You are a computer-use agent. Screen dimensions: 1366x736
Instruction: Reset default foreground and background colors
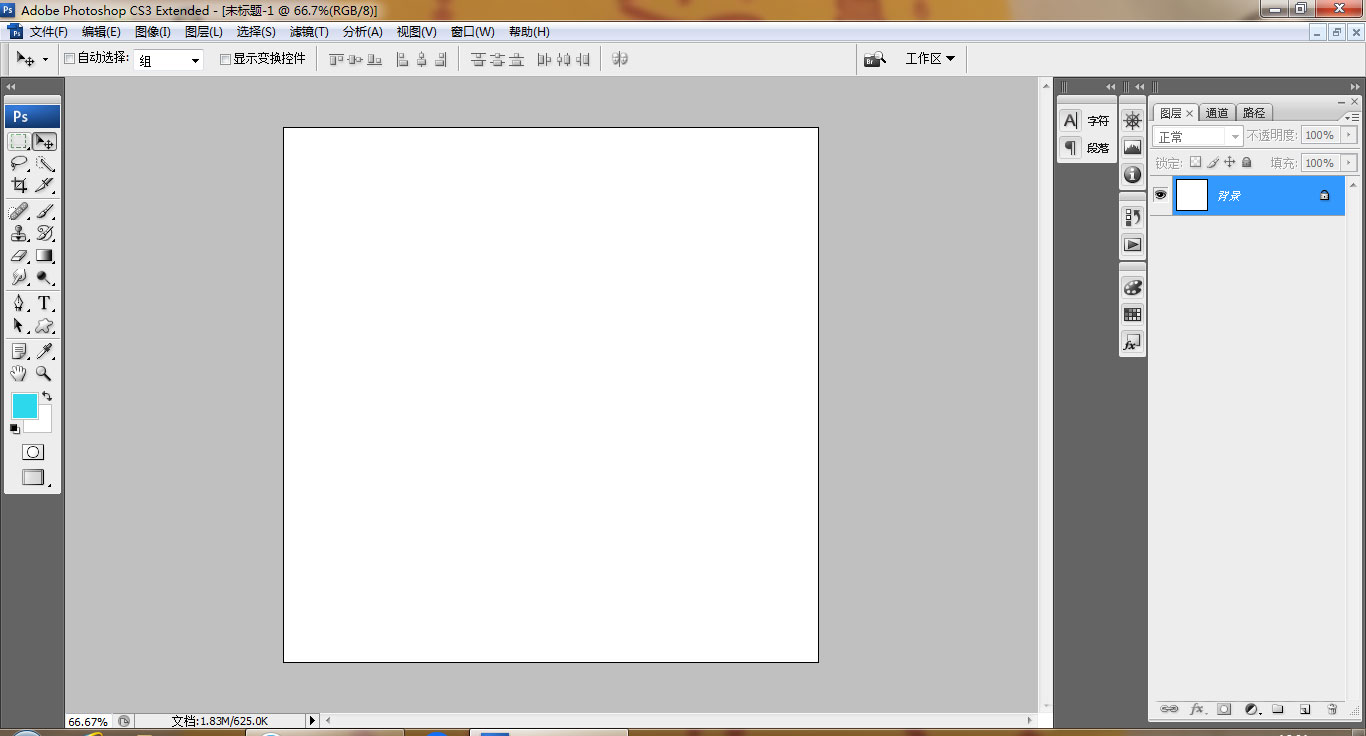pos(15,428)
